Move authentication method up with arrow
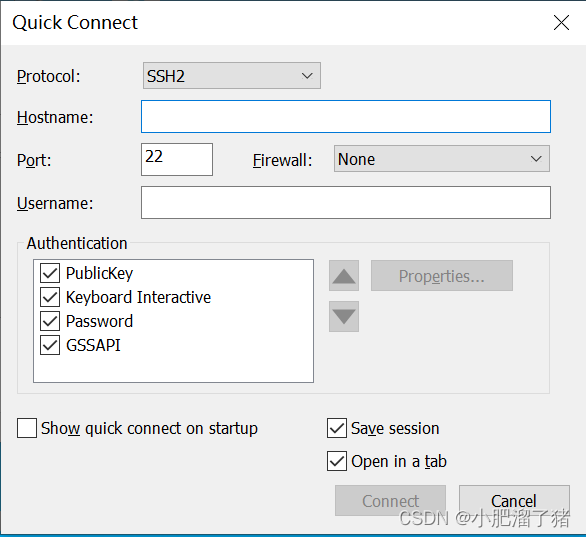586x537 pixels. coord(344,276)
